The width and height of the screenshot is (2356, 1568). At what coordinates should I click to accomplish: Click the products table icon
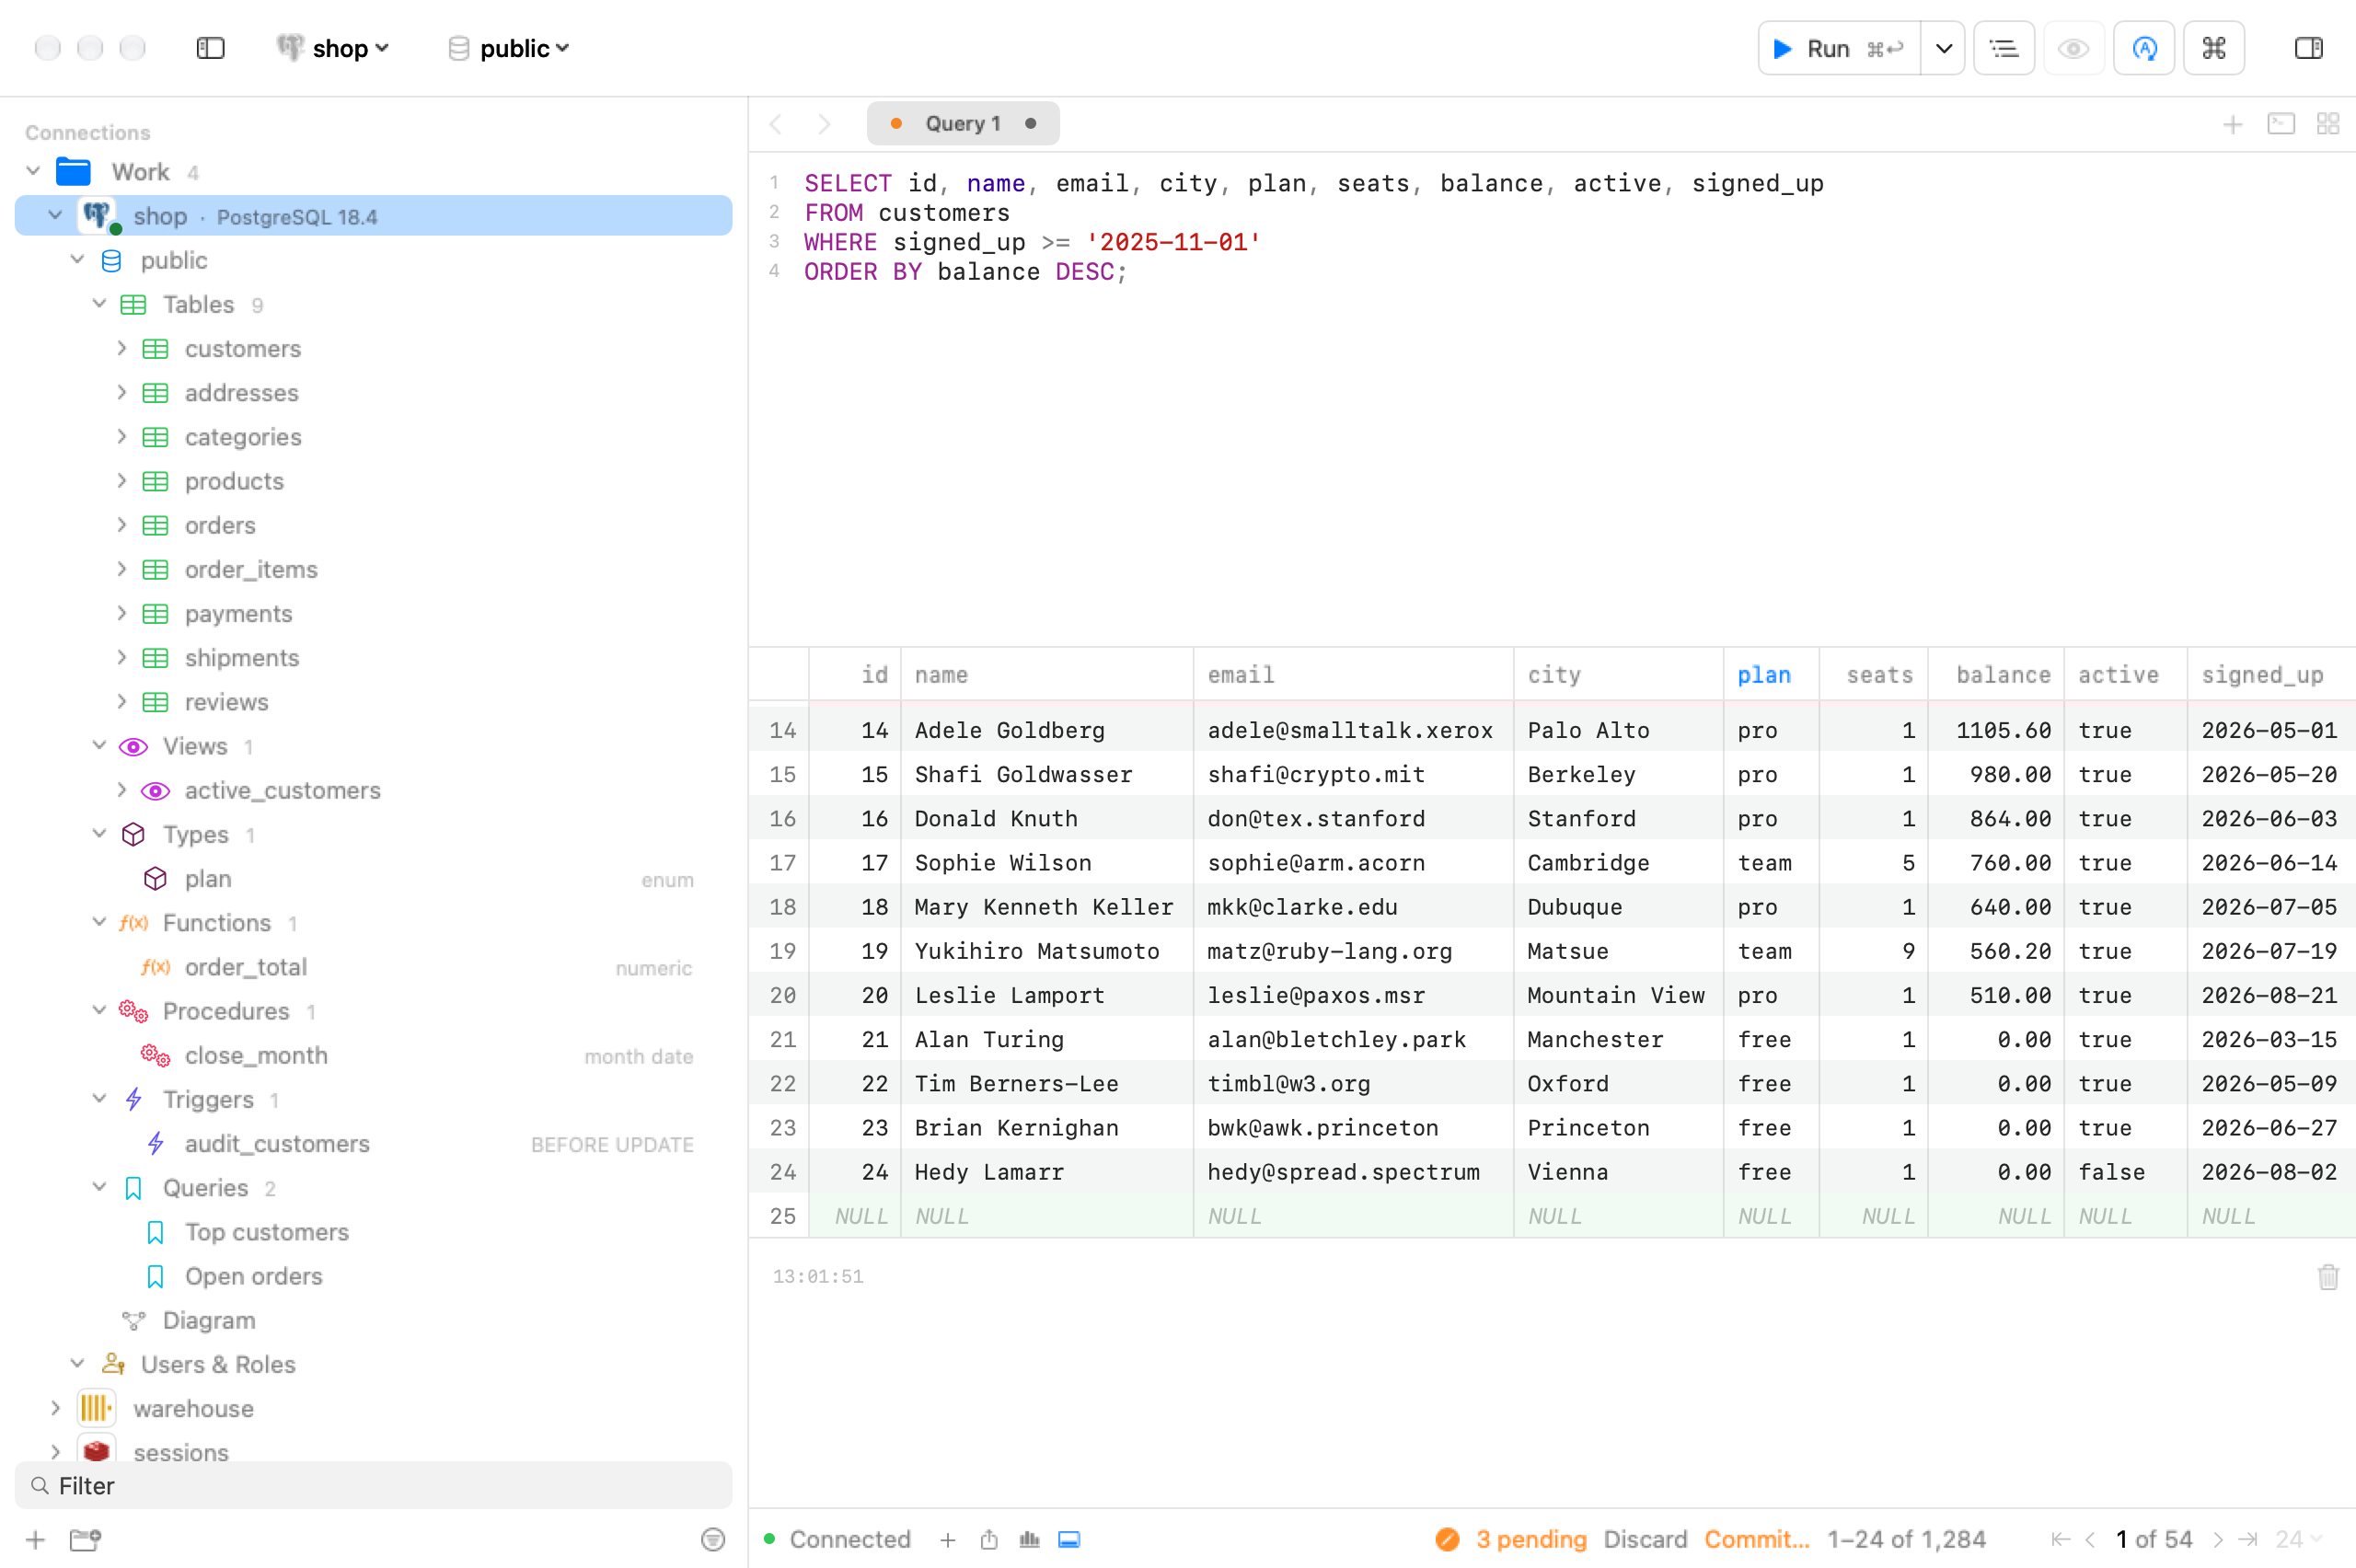pyautogui.click(x=155, y=481)
